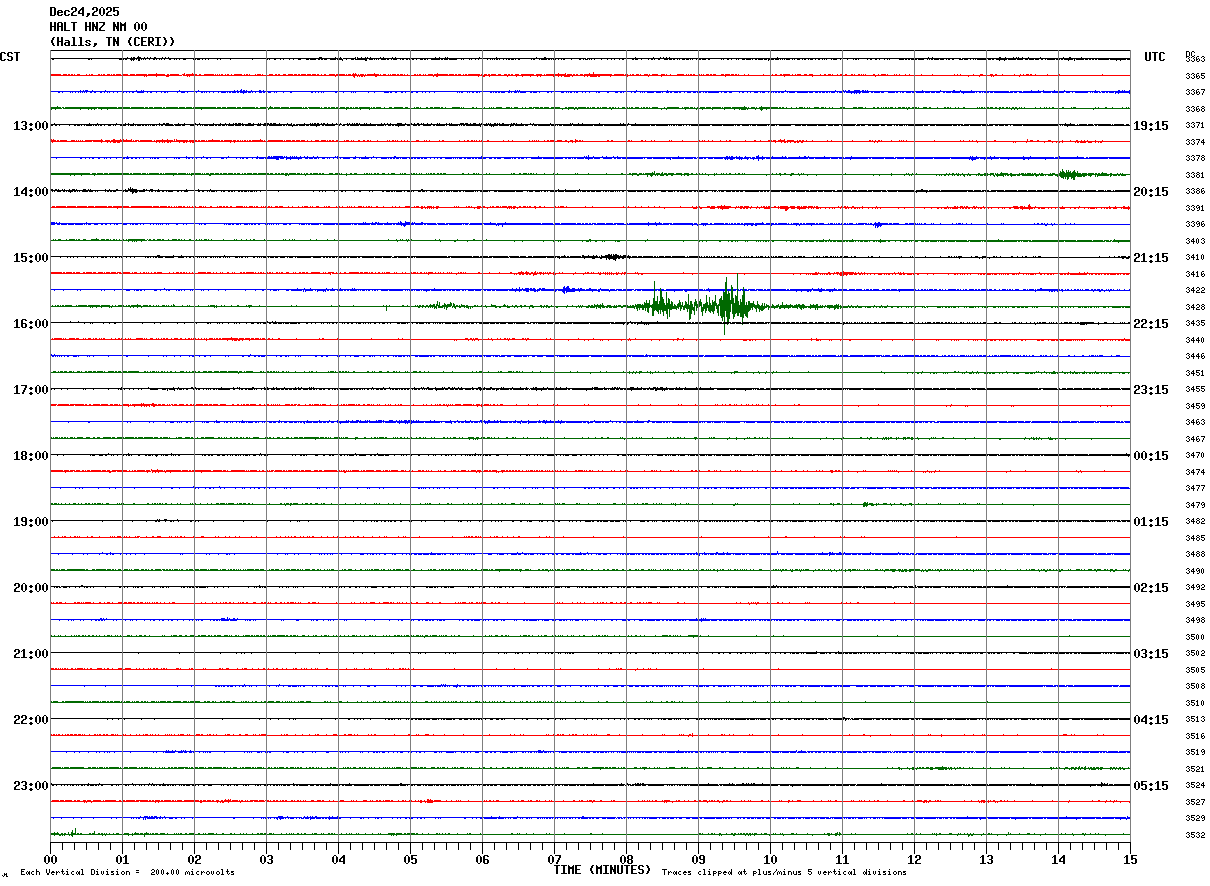Click the CST timezone heading
Image resolution: width=1210 pixels, height=886 pixels.
coord(10,57)
